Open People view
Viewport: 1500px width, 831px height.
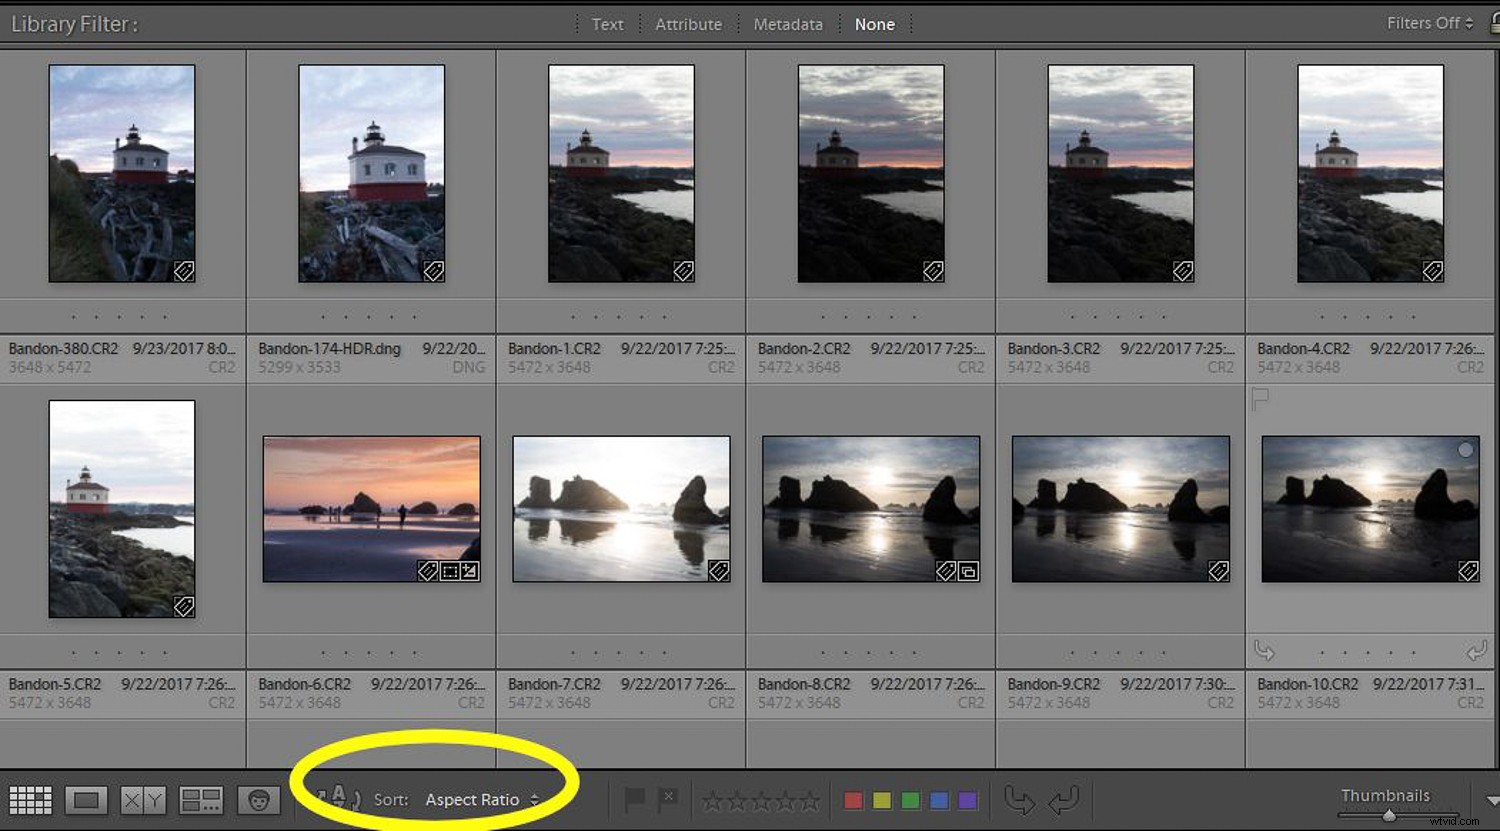click(258, 799)
